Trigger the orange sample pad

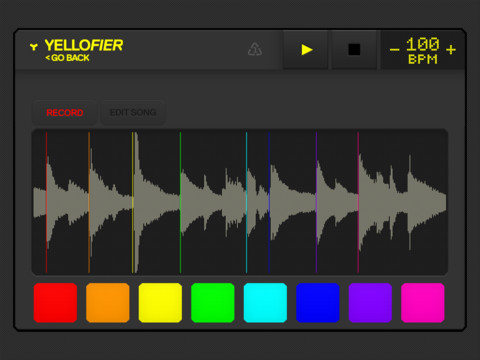point(108,303)
